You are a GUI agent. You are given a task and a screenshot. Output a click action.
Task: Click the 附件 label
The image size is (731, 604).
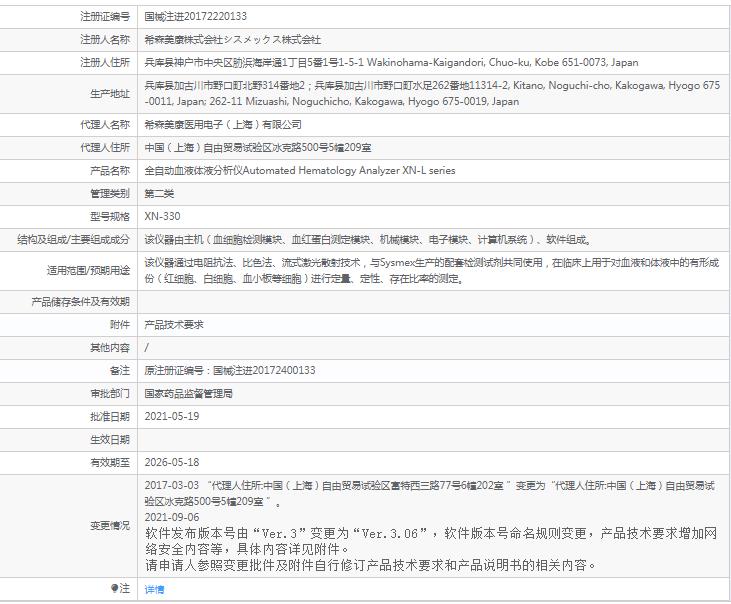[x=120, y=324]
